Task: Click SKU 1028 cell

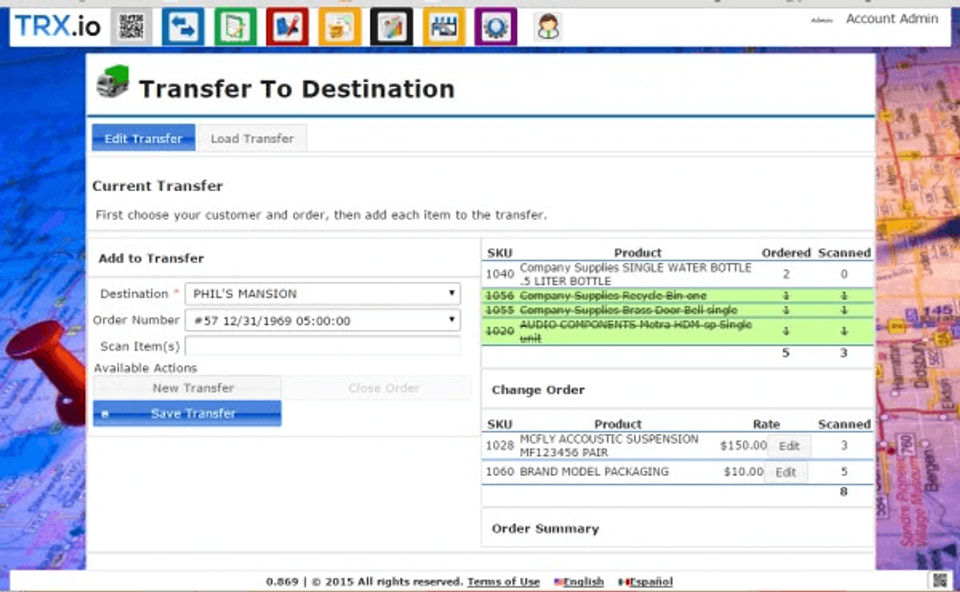Action: [500, 446]
